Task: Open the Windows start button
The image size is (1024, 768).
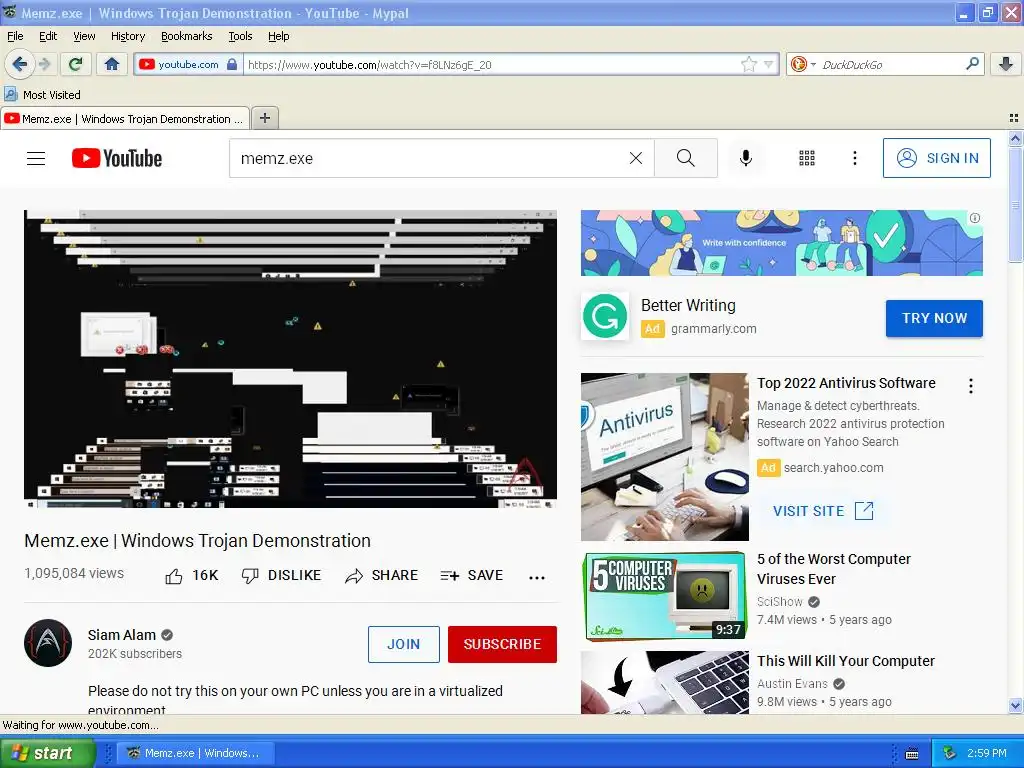Action: click(x=48, y=753)
